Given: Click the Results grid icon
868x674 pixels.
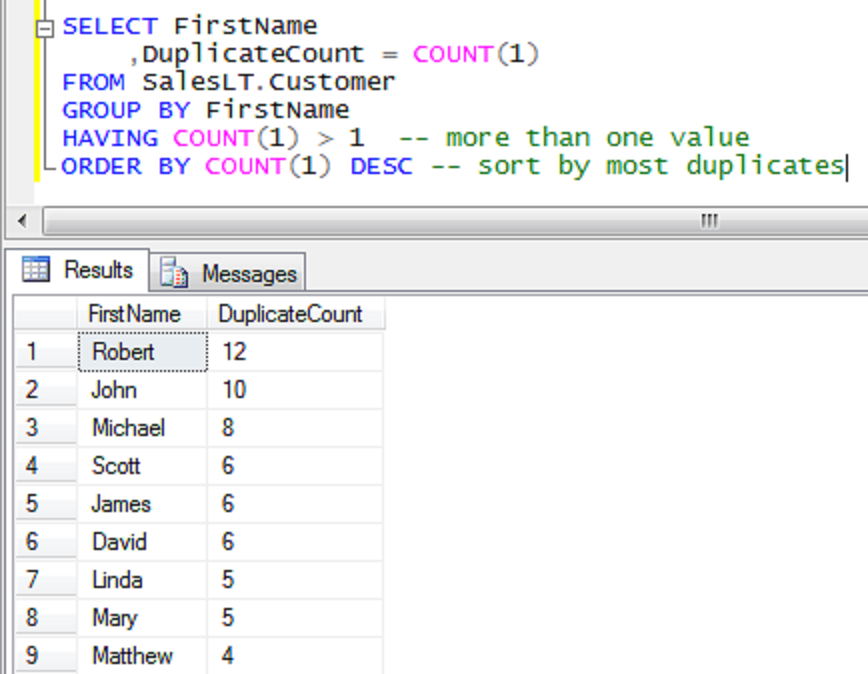Looking at the screenshot, I should pyautogui.click(x=35, y=268).
